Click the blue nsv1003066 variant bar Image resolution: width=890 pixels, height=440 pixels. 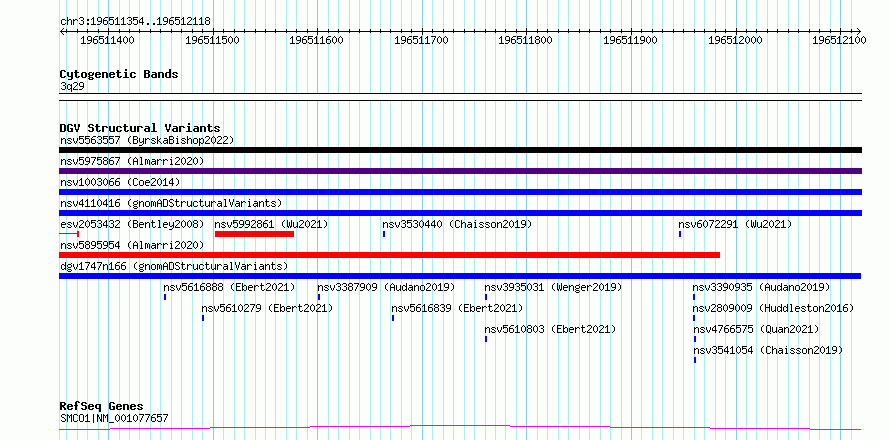pos(460,192)
